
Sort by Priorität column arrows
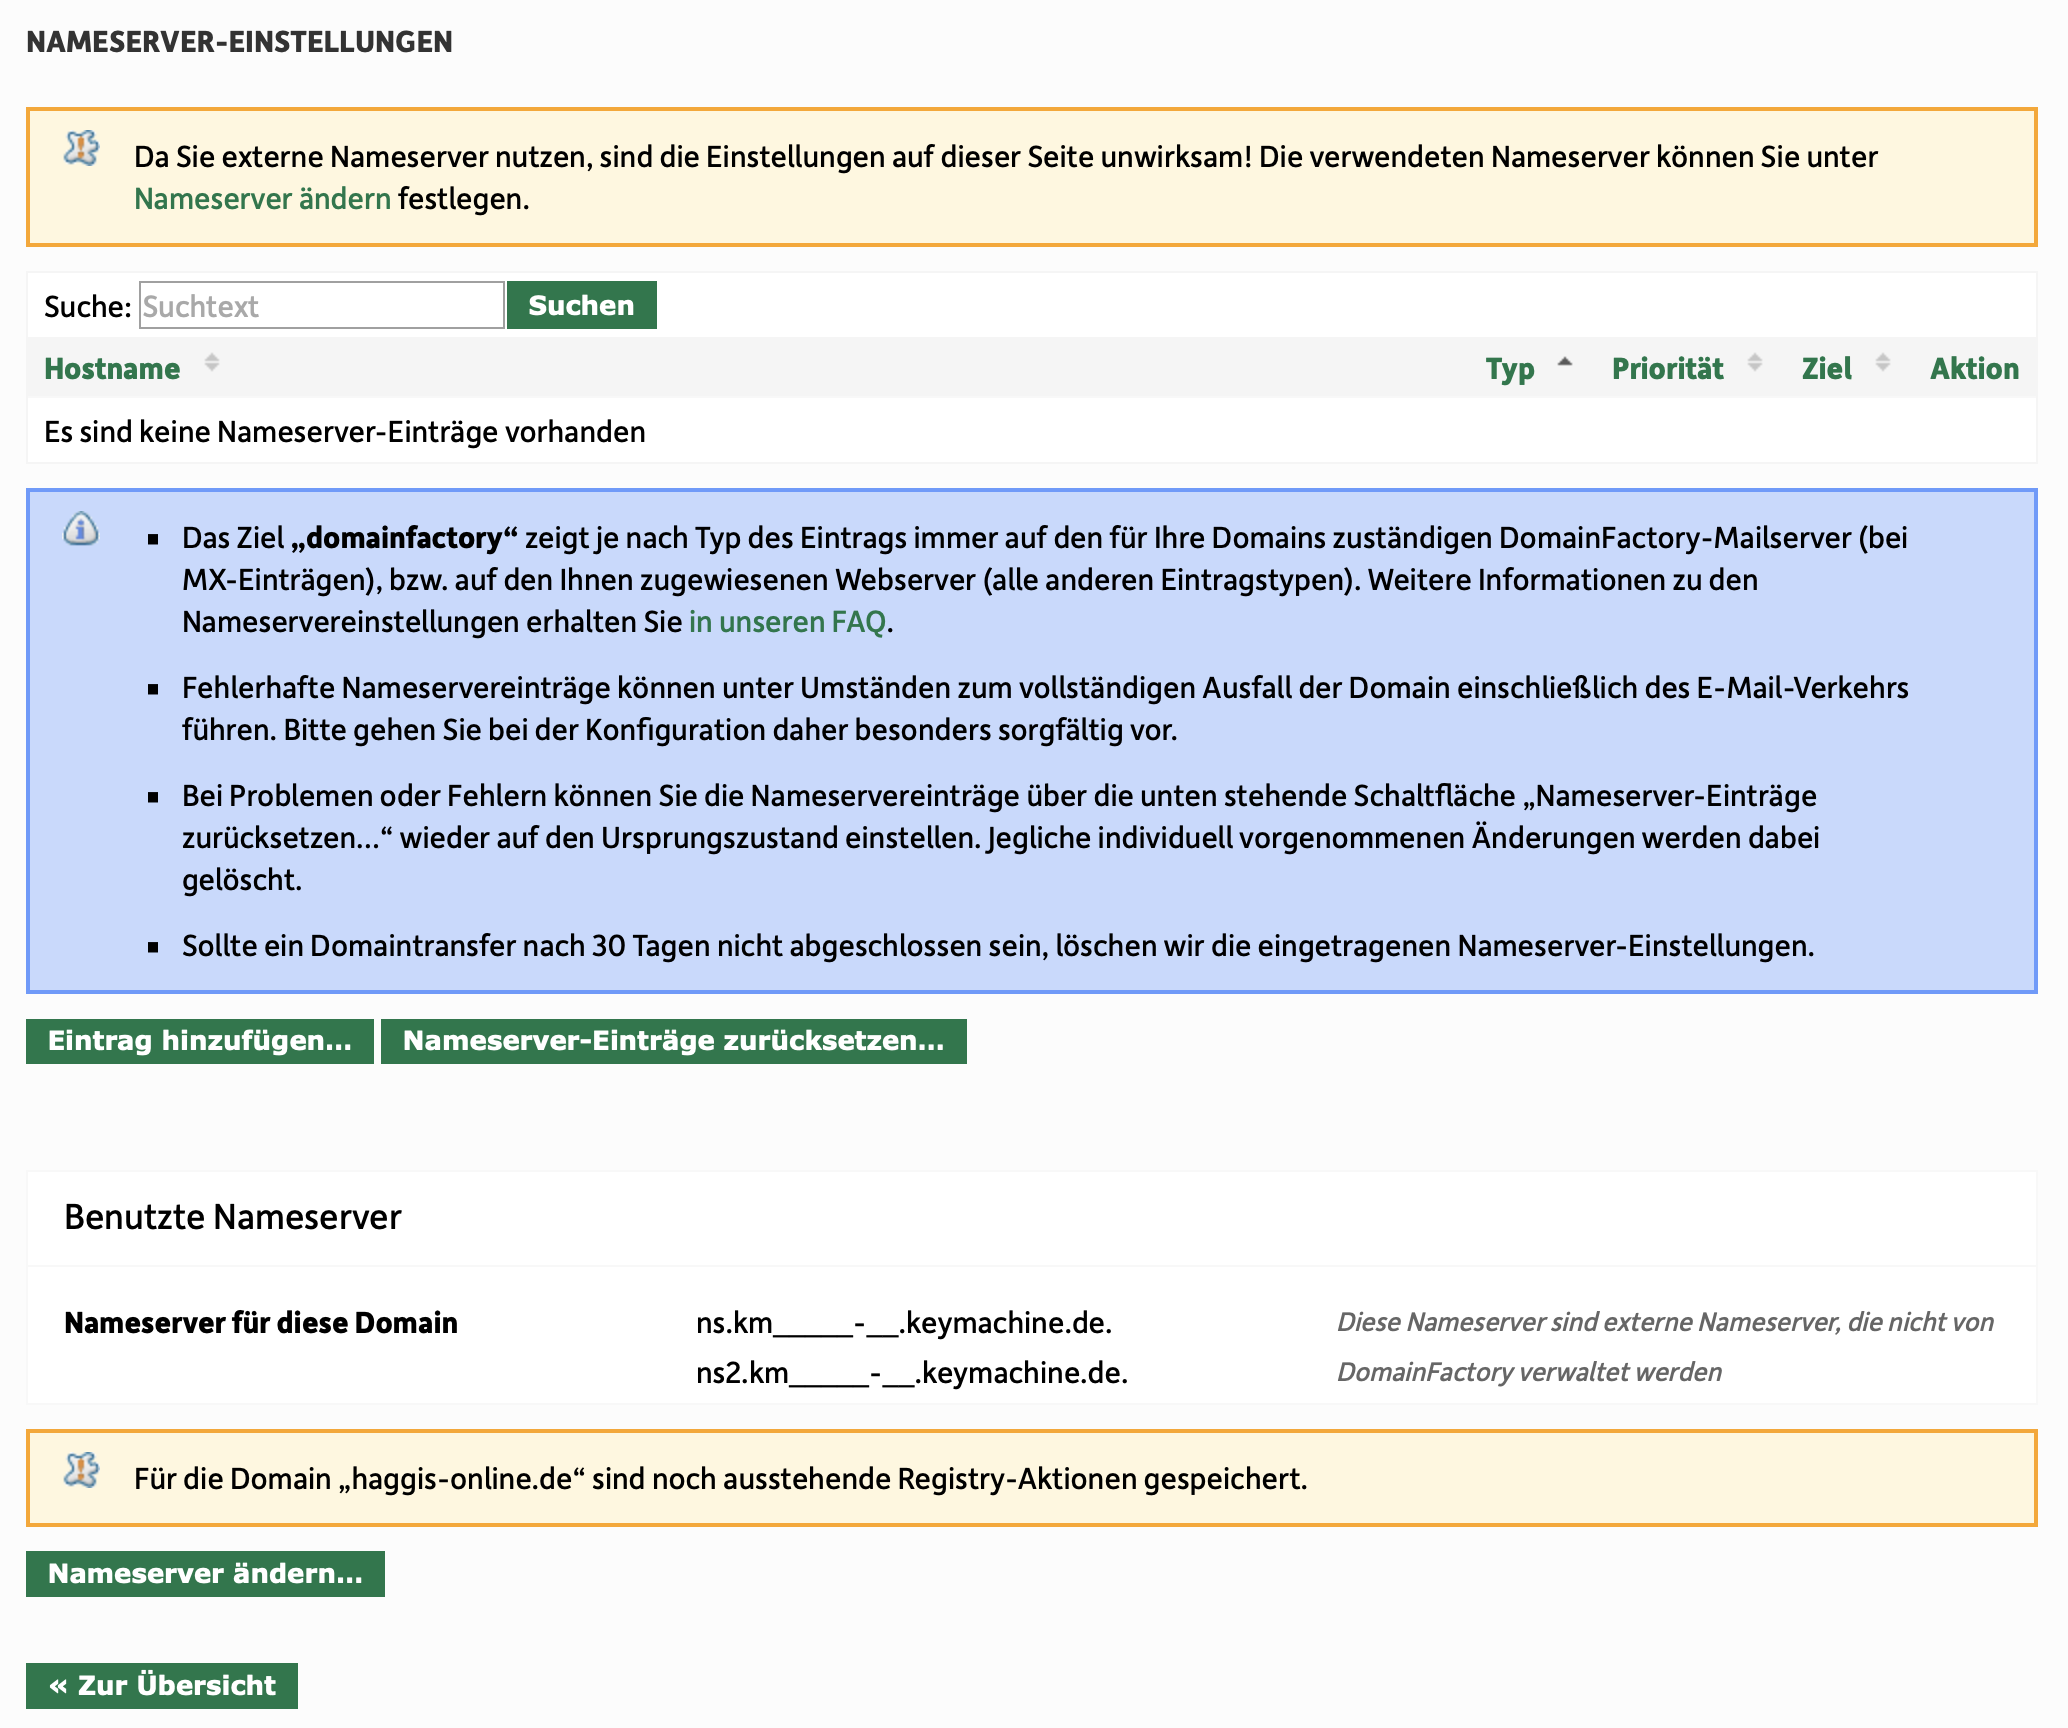1754,363
